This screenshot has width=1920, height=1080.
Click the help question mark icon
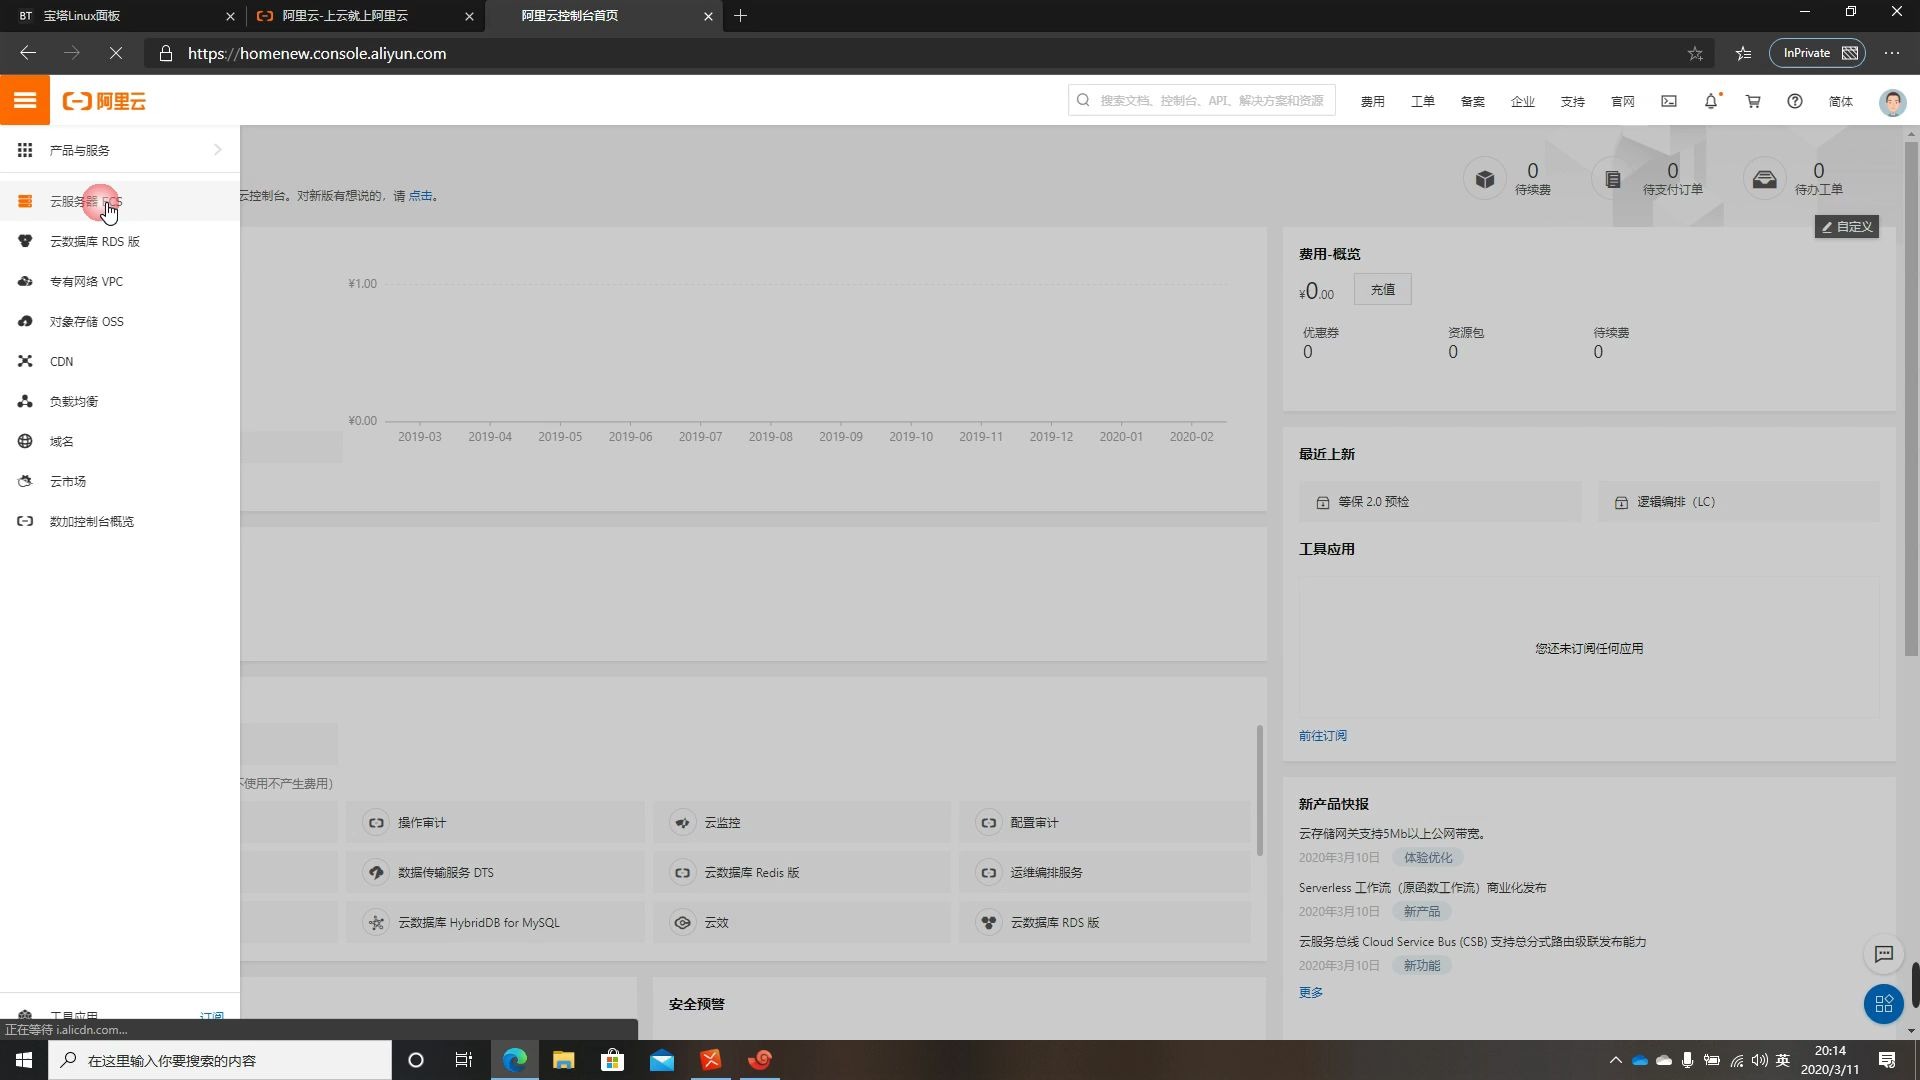click(1795, 101)
